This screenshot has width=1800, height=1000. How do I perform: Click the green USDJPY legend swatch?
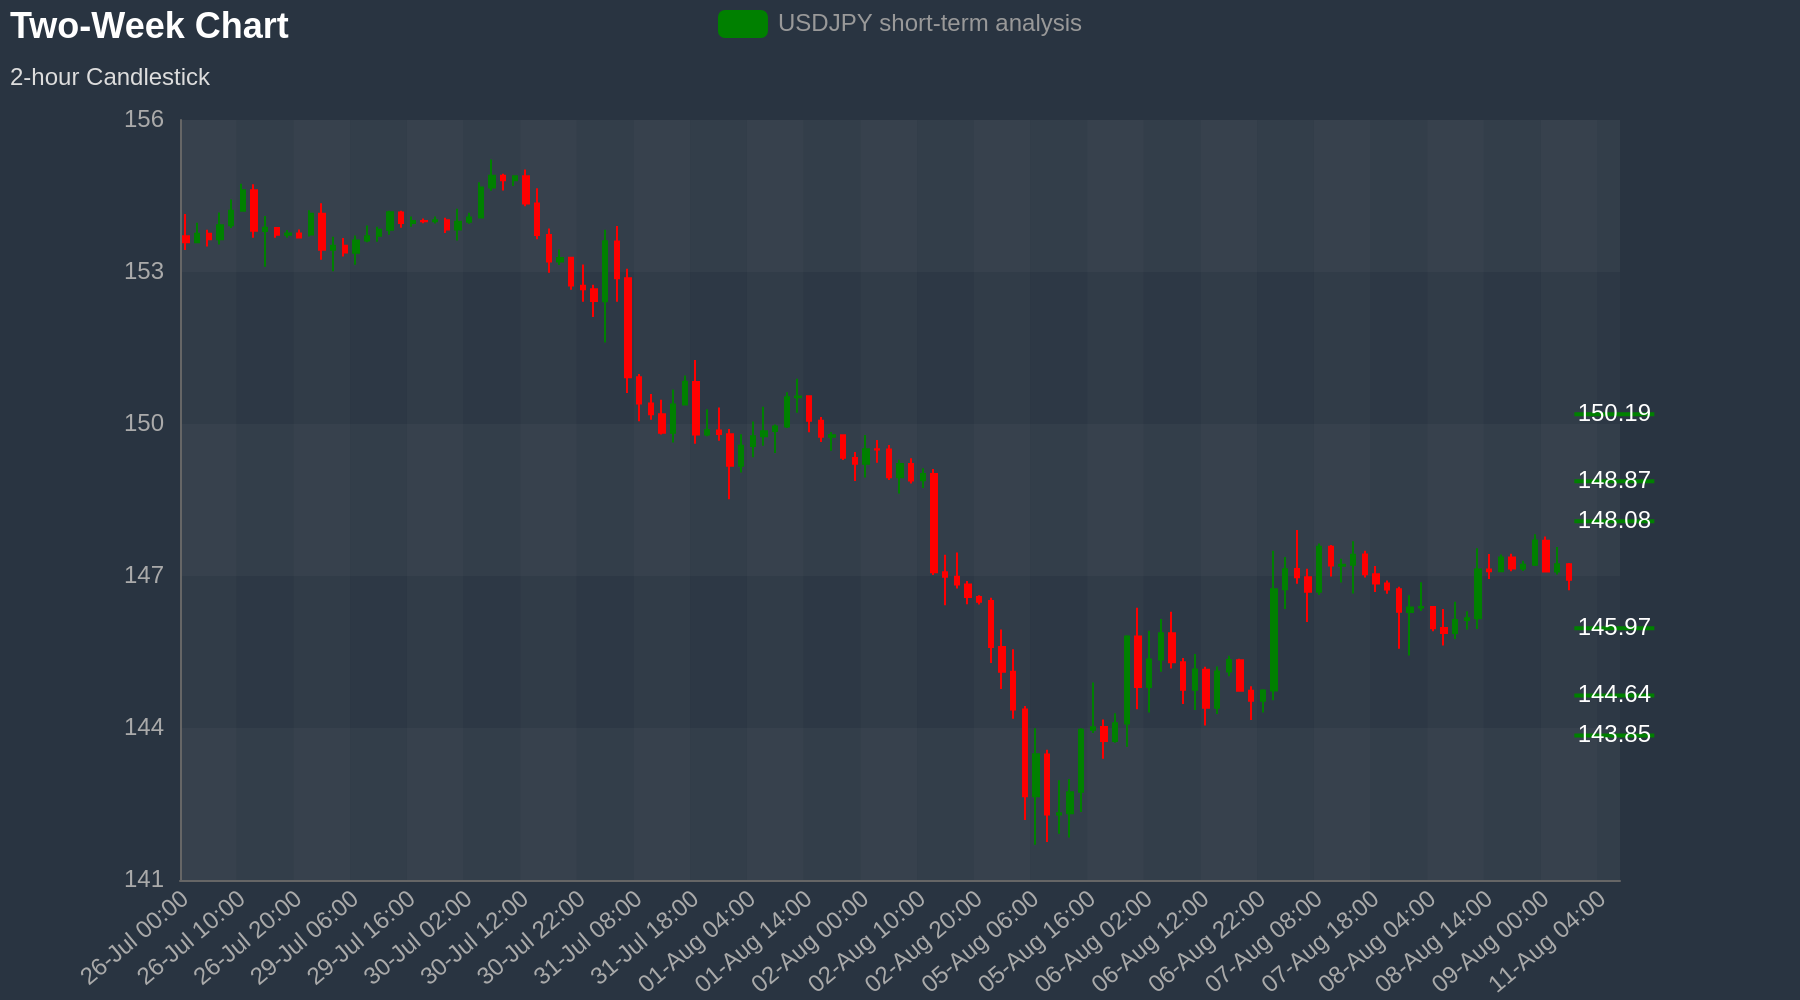coord(743,24)
